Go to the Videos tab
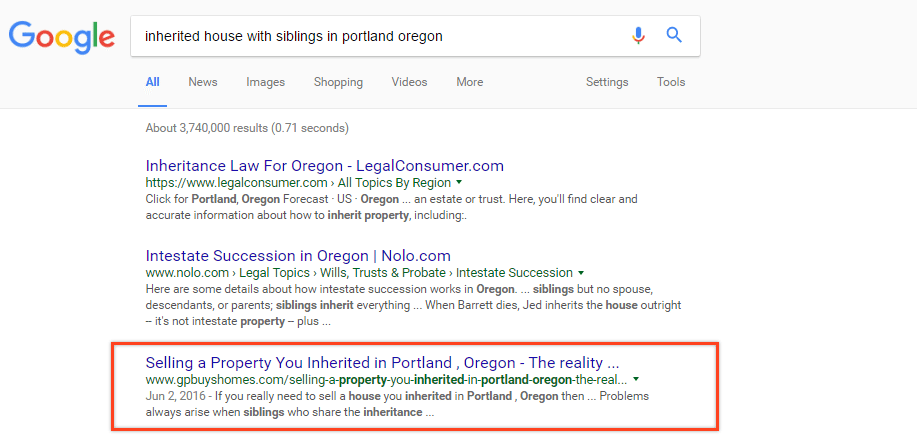917x438 pixels. [x=409, y=82]
